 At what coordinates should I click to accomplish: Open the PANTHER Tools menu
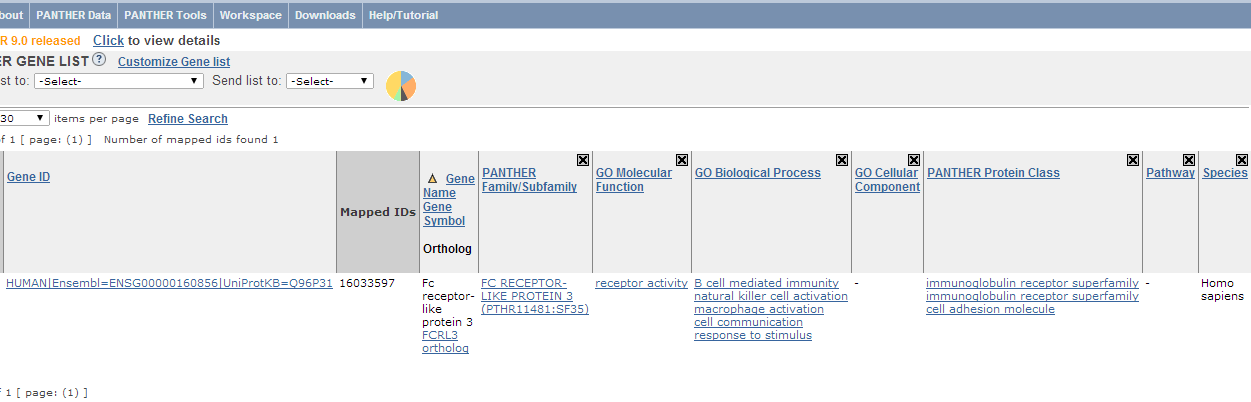coord(165,15)
